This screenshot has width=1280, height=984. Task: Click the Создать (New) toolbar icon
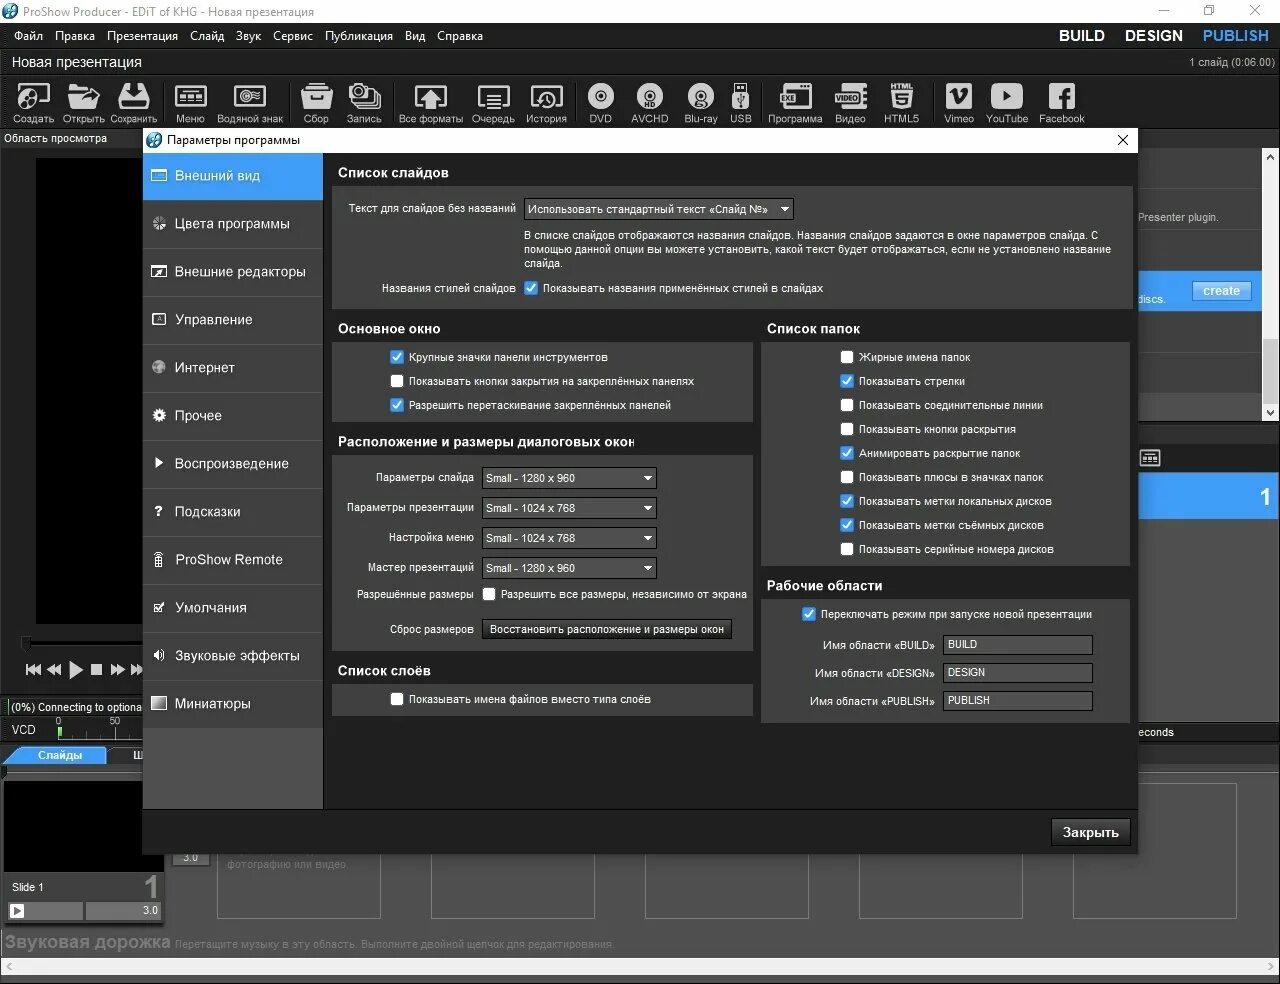coord(33,103)
